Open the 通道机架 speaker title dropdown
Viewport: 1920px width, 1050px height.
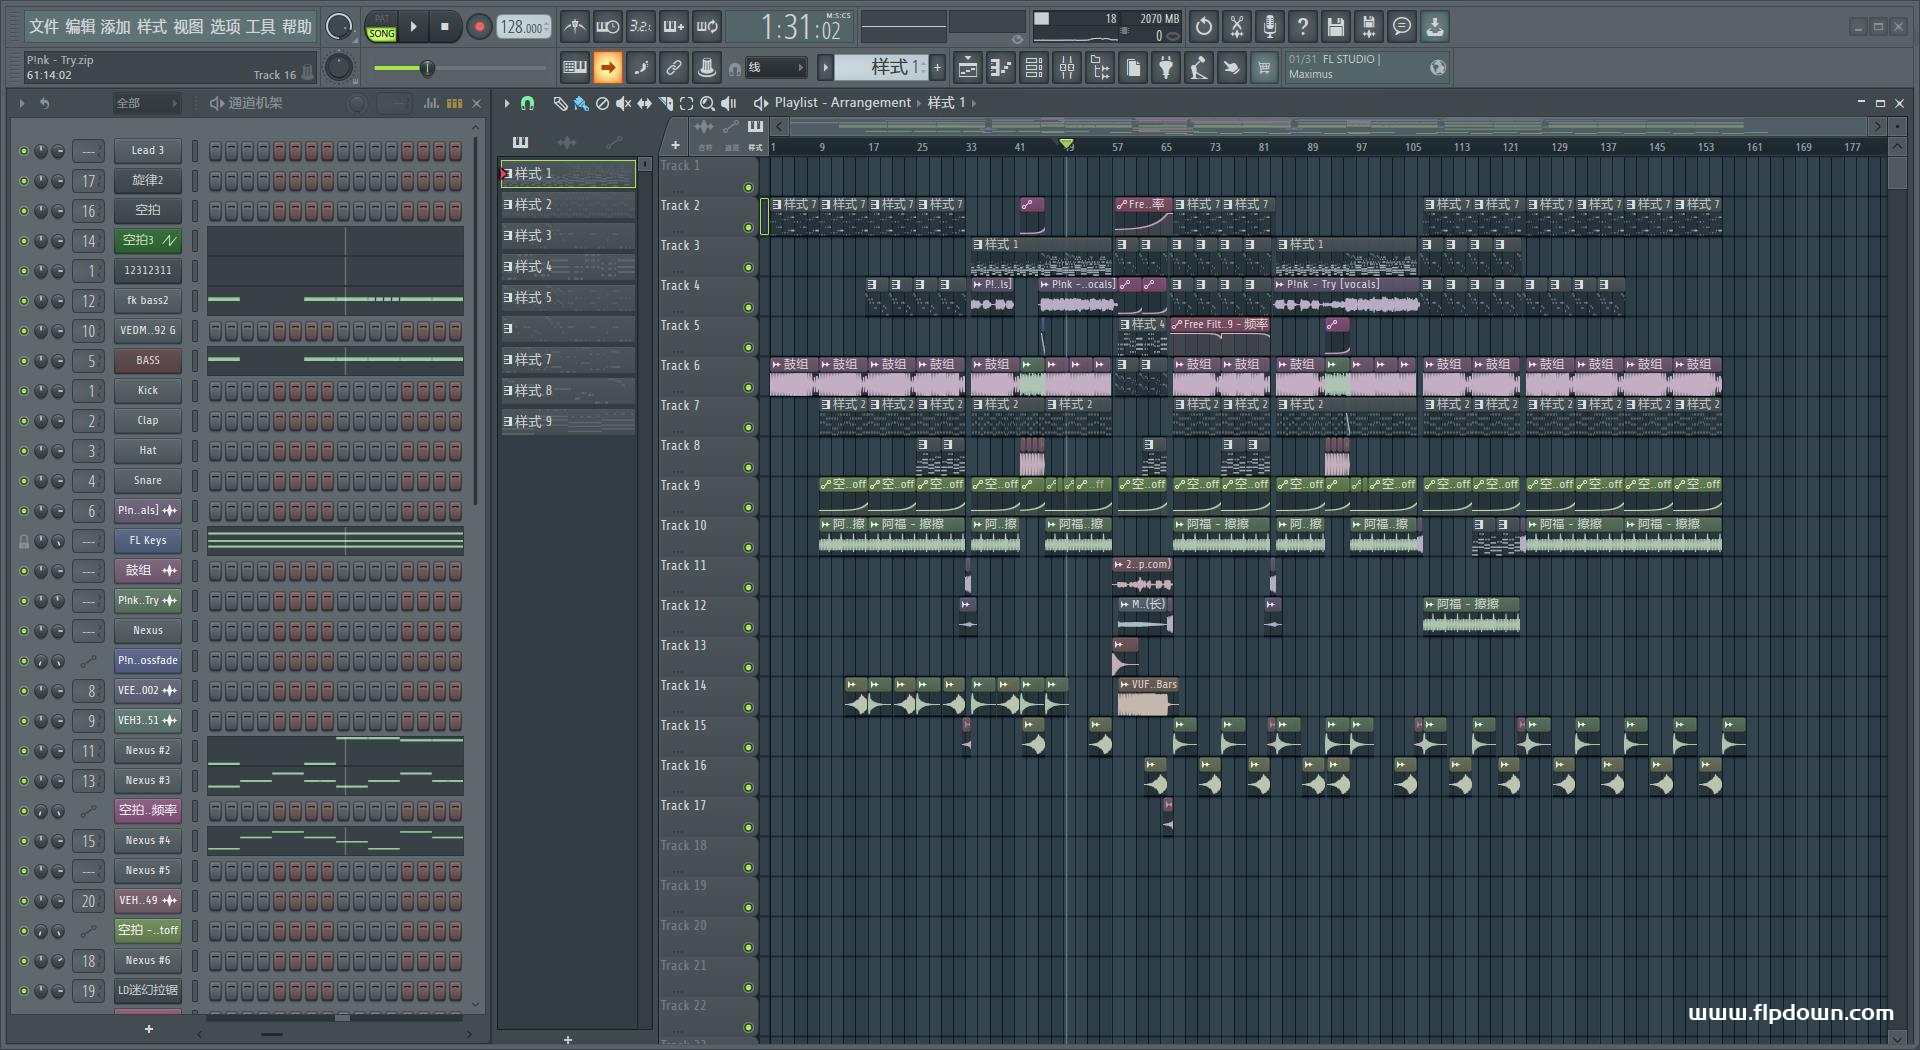(x=245, y=103)
